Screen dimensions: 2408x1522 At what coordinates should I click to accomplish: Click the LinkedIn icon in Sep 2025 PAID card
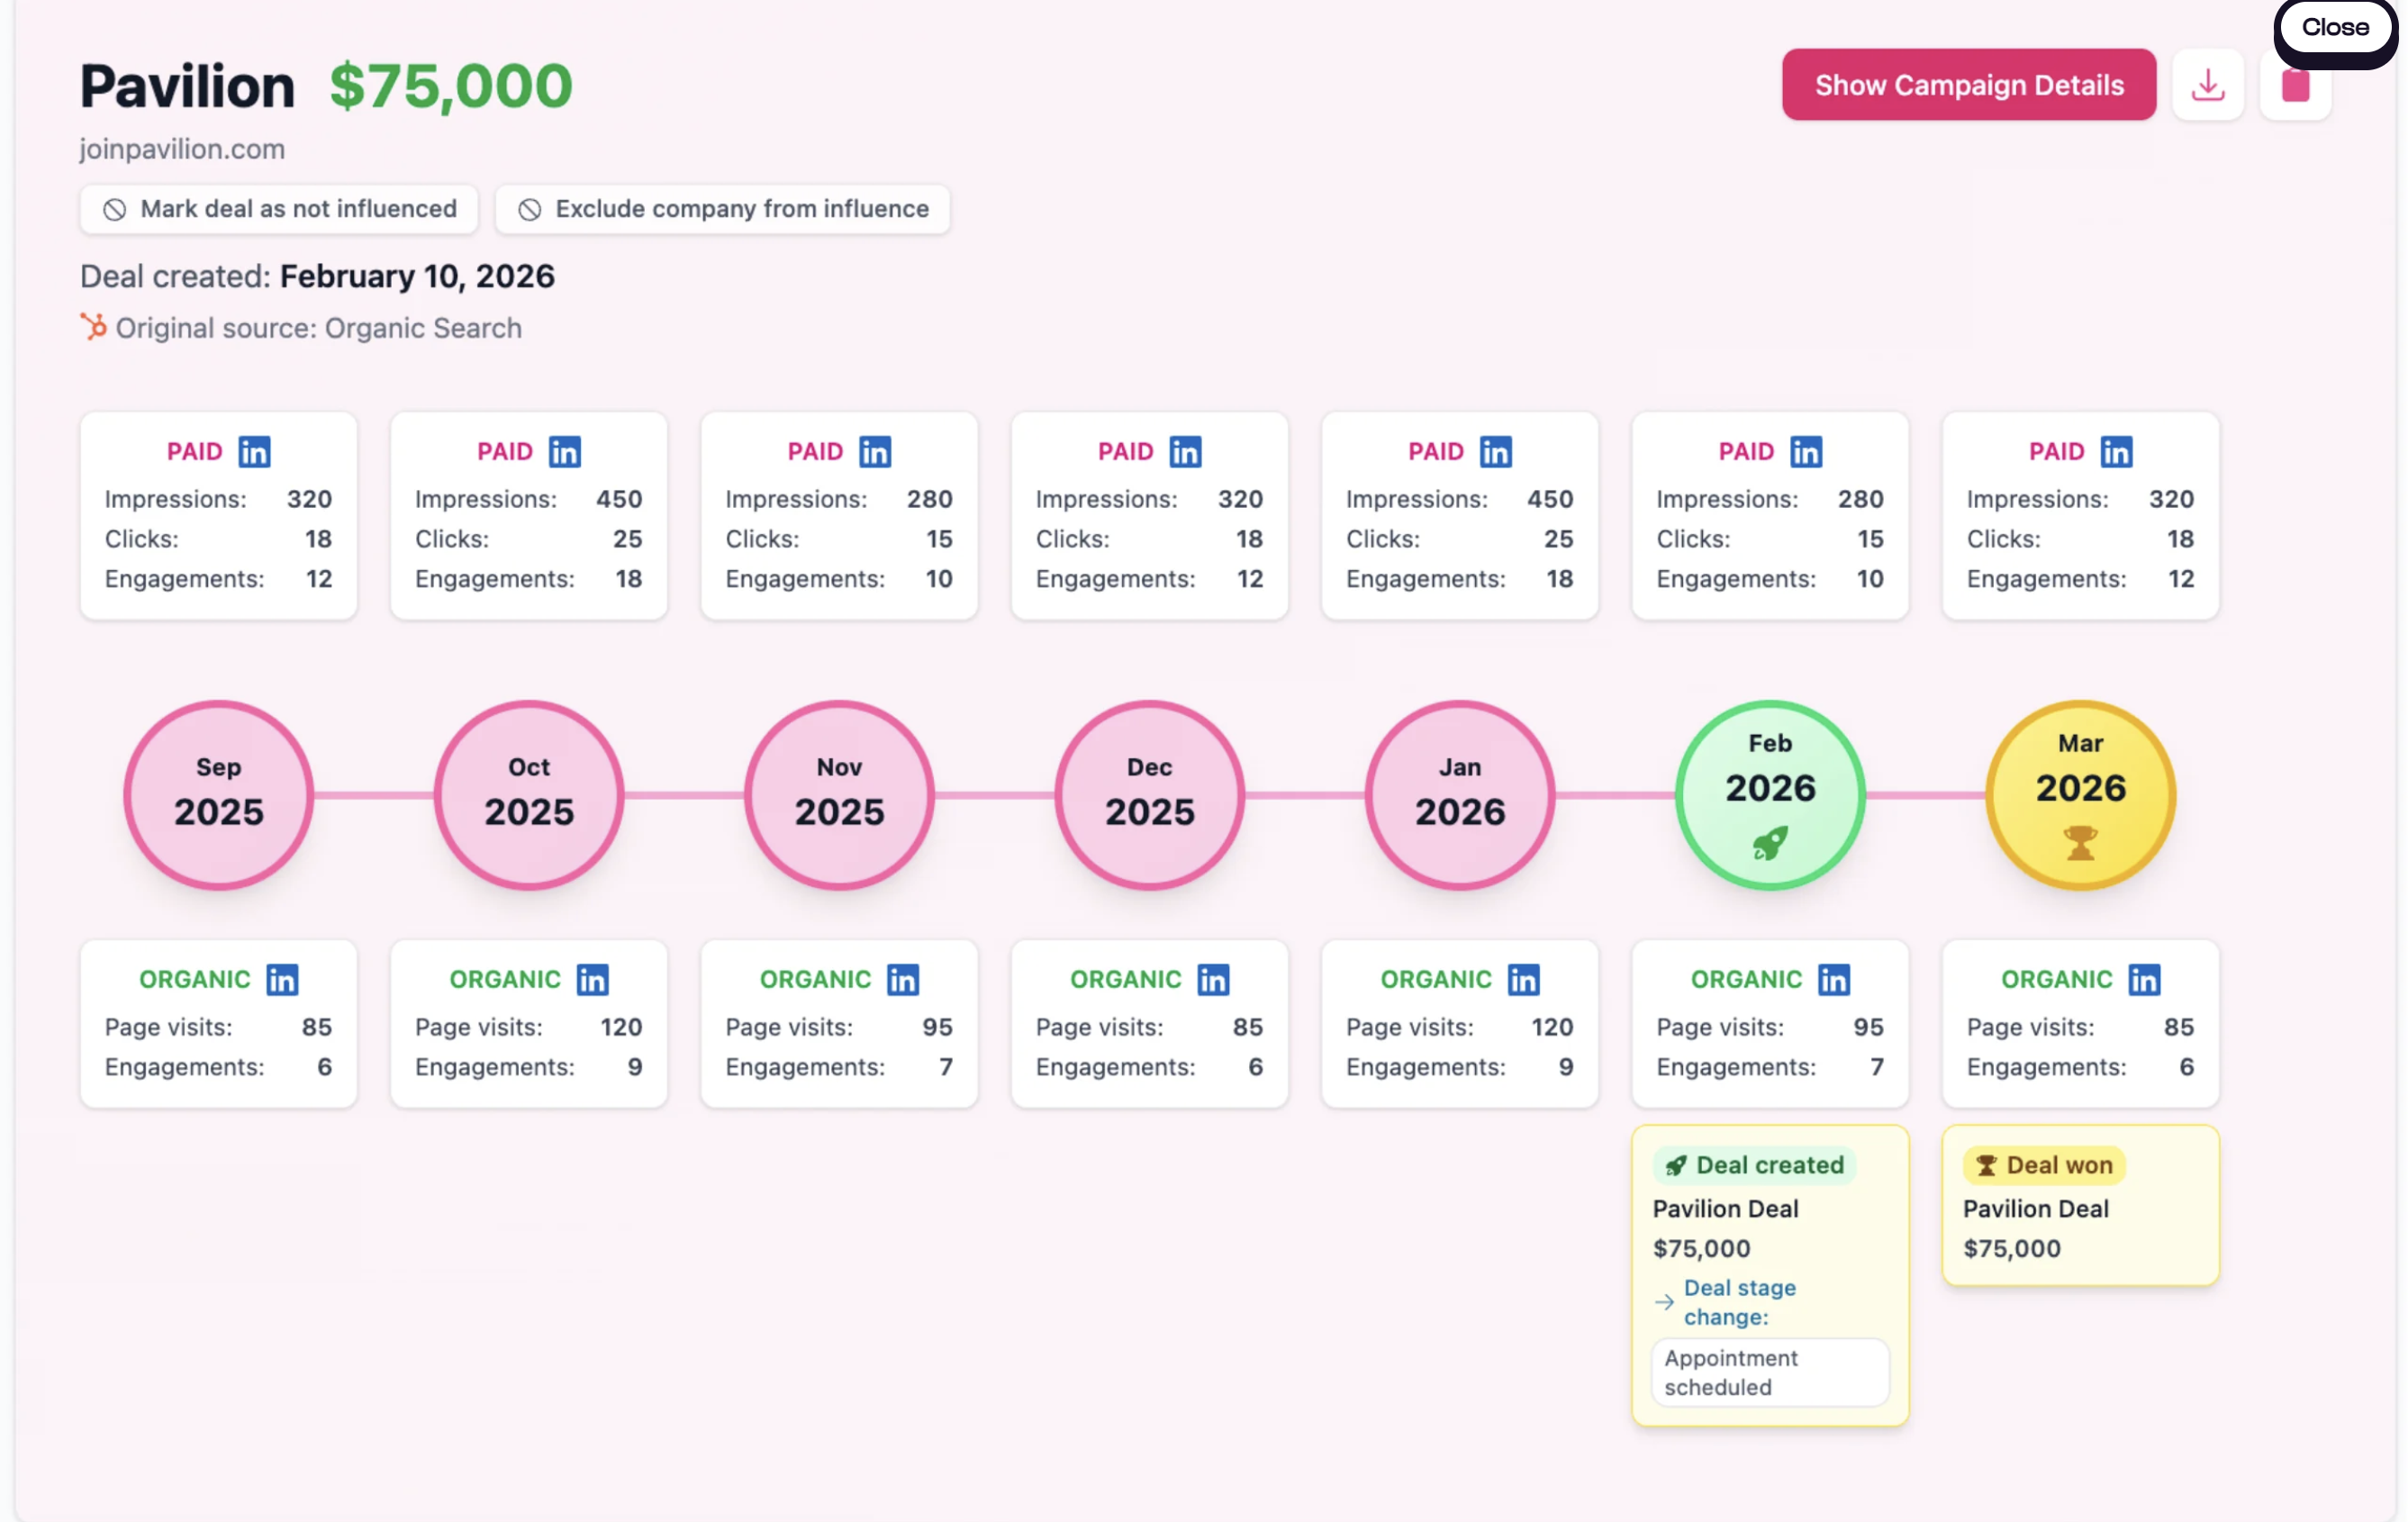(254, 452)
